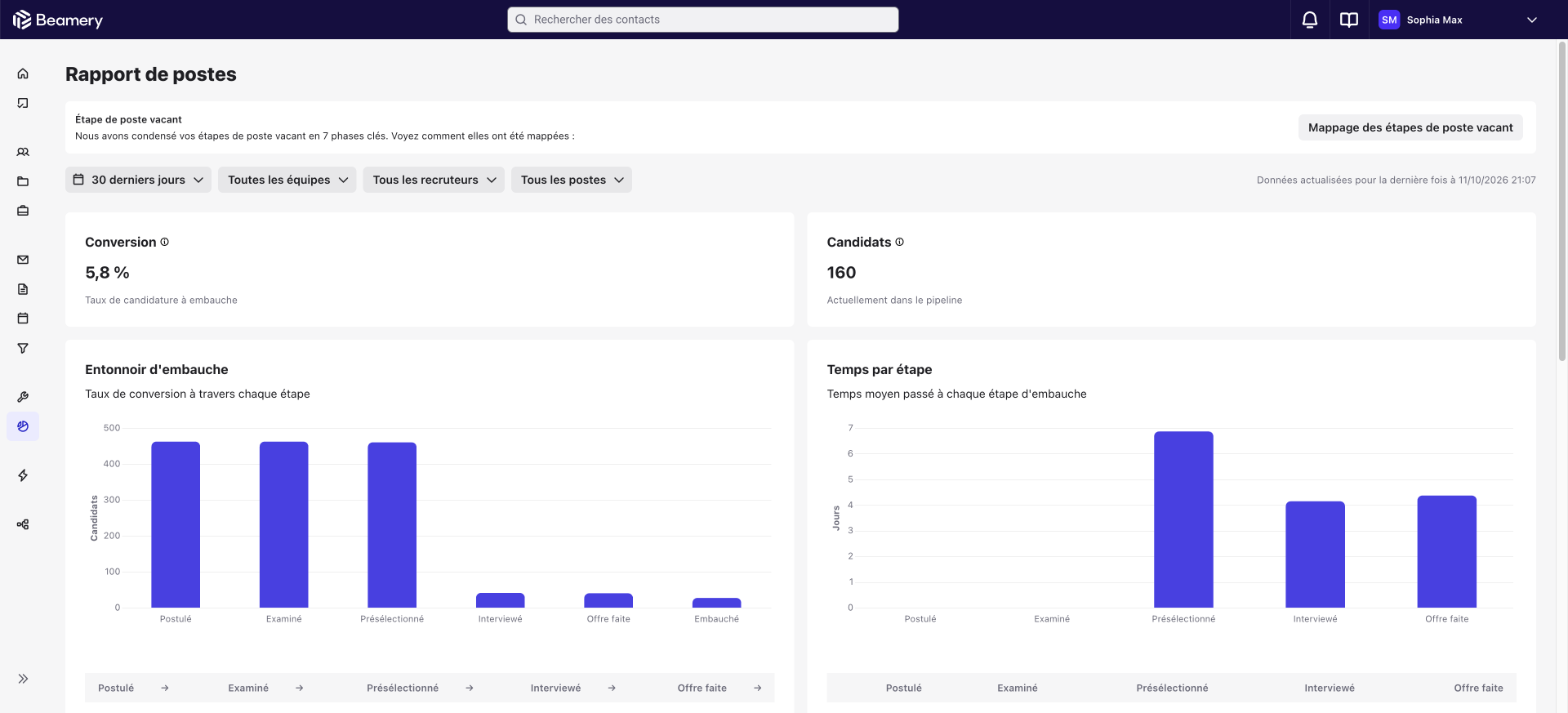Open the Tous les recruteurs dropdown
This screenshot has width=1568, height=713.
pyautogui.click(x=434, y=180)
